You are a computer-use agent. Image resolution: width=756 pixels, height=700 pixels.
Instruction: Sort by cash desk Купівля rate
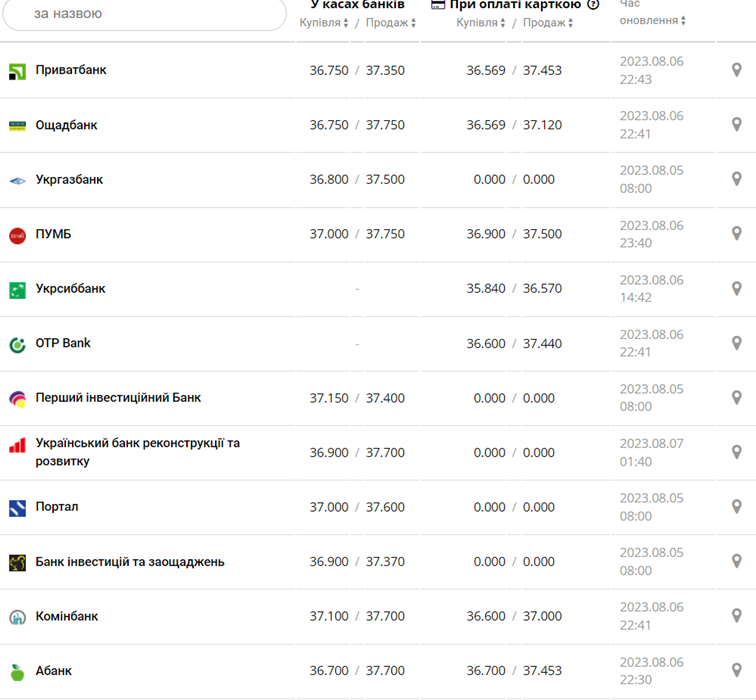pos(324,23)
